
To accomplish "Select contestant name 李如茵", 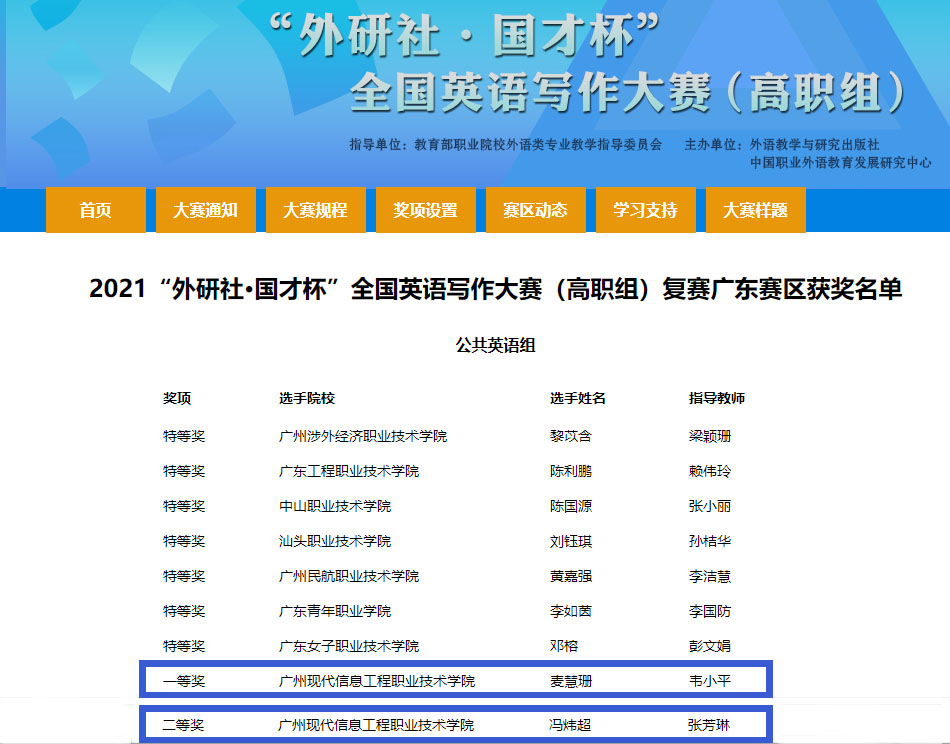I will 571,611.
